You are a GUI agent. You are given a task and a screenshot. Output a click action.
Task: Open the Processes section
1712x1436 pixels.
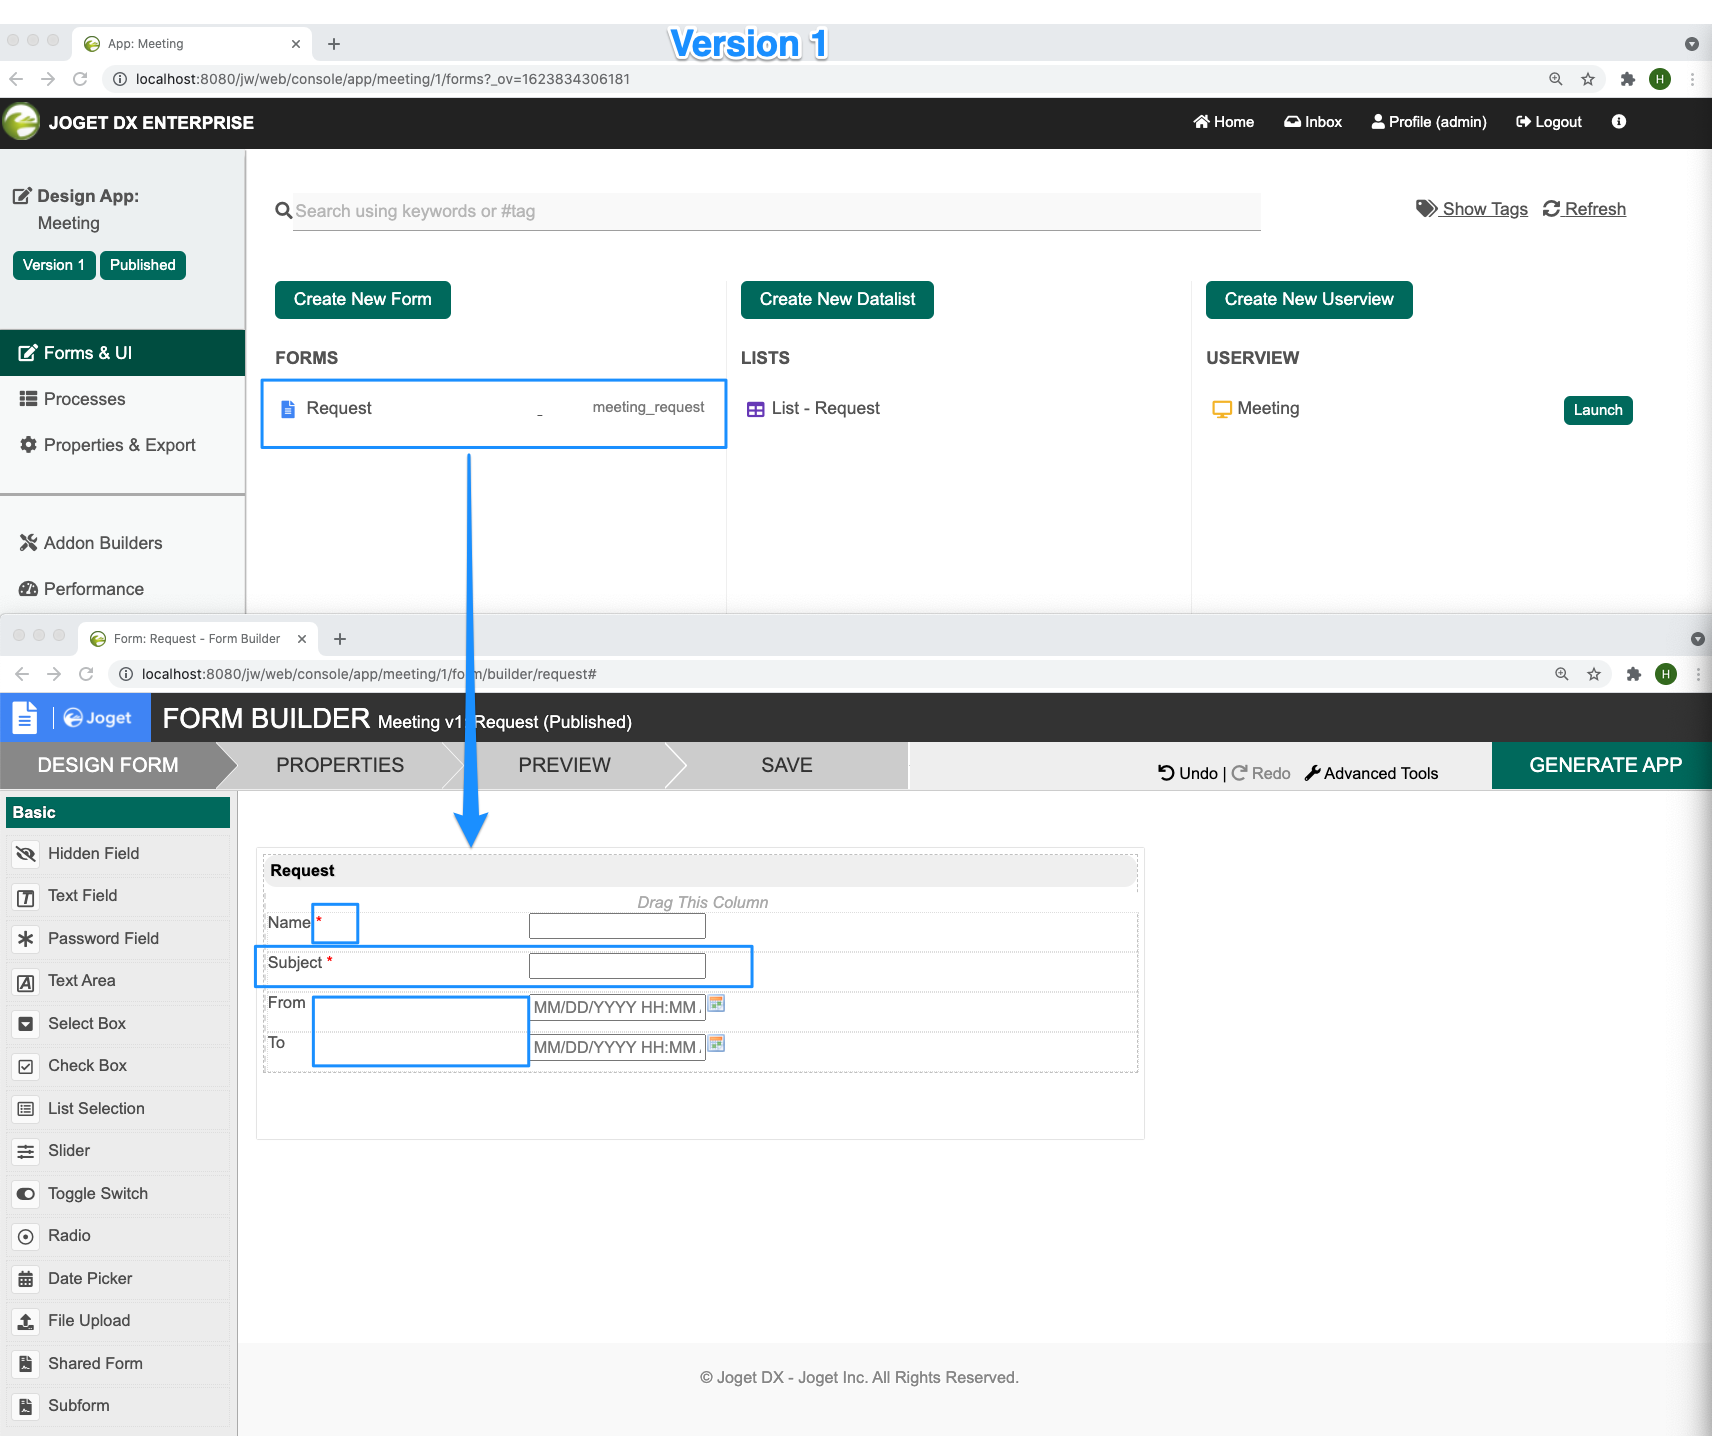pyautogui.click(x=122, y=399)
